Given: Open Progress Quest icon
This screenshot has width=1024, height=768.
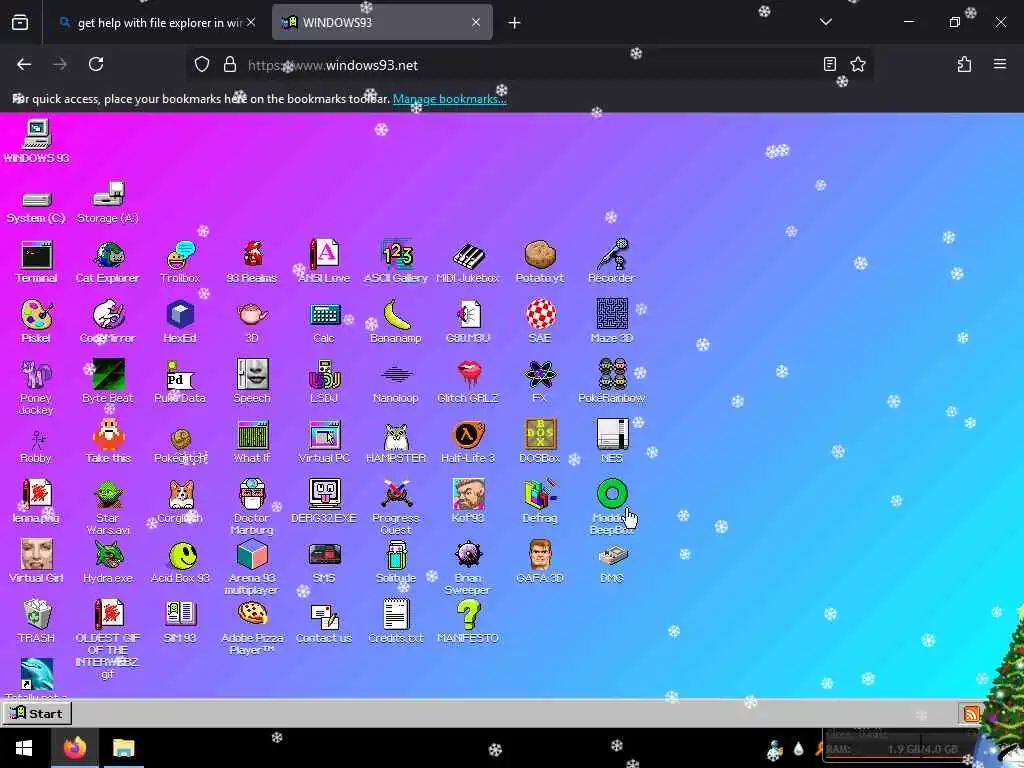Looking at the screenshot, I should tap(396, 507).
